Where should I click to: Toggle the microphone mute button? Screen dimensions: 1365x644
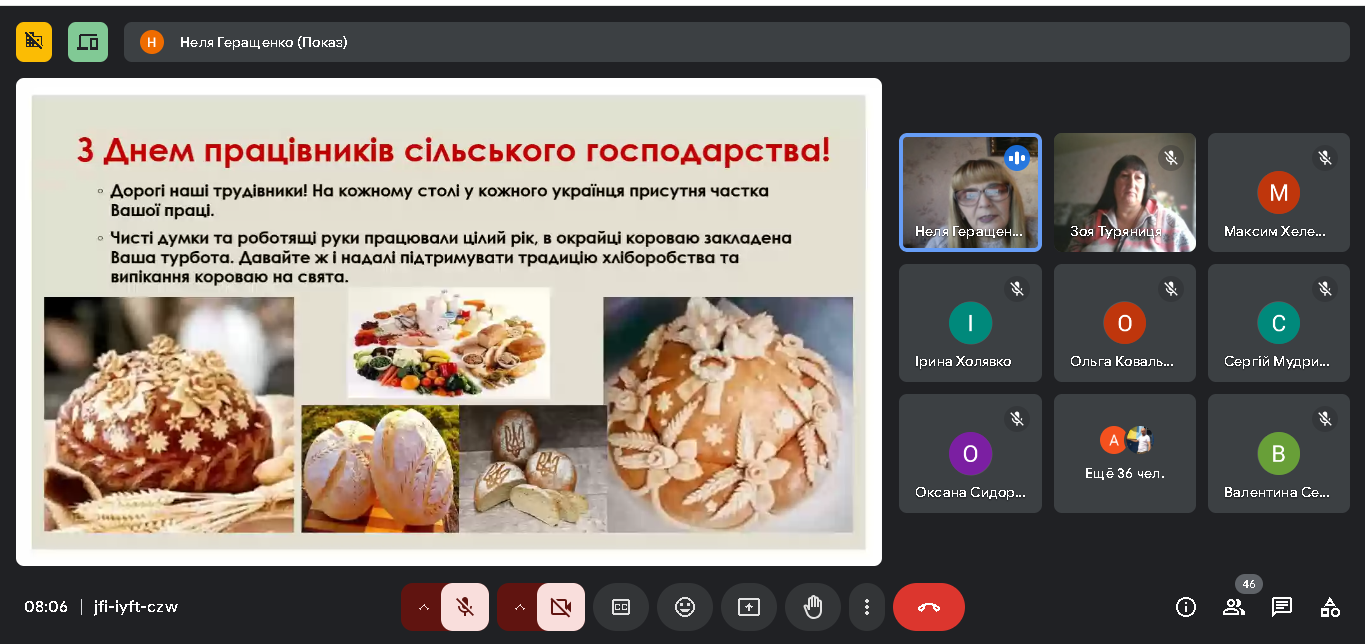tap(465, 607)
